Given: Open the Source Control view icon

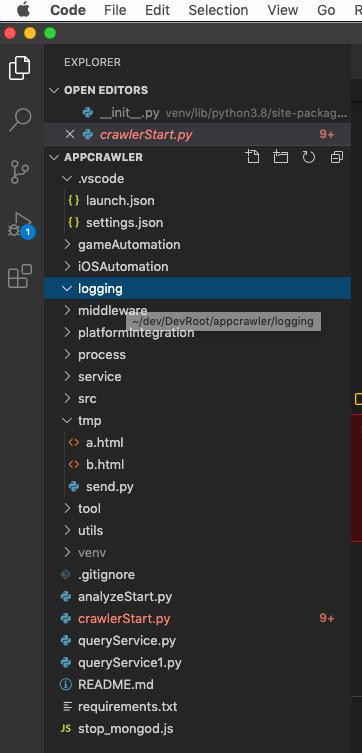Looking at the screenshot, I should (x=20, y=172).
